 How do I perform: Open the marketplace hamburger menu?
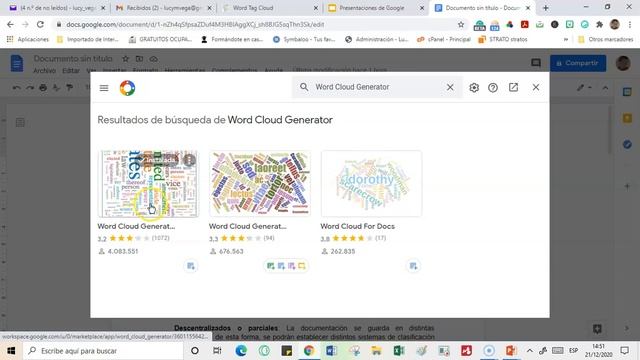click(x=104, y=88)
